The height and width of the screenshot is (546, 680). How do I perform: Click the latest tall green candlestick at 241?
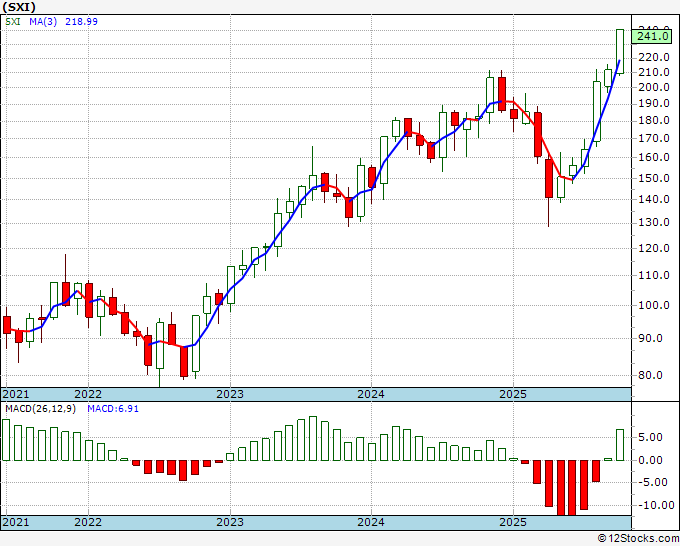pos(620,52)
